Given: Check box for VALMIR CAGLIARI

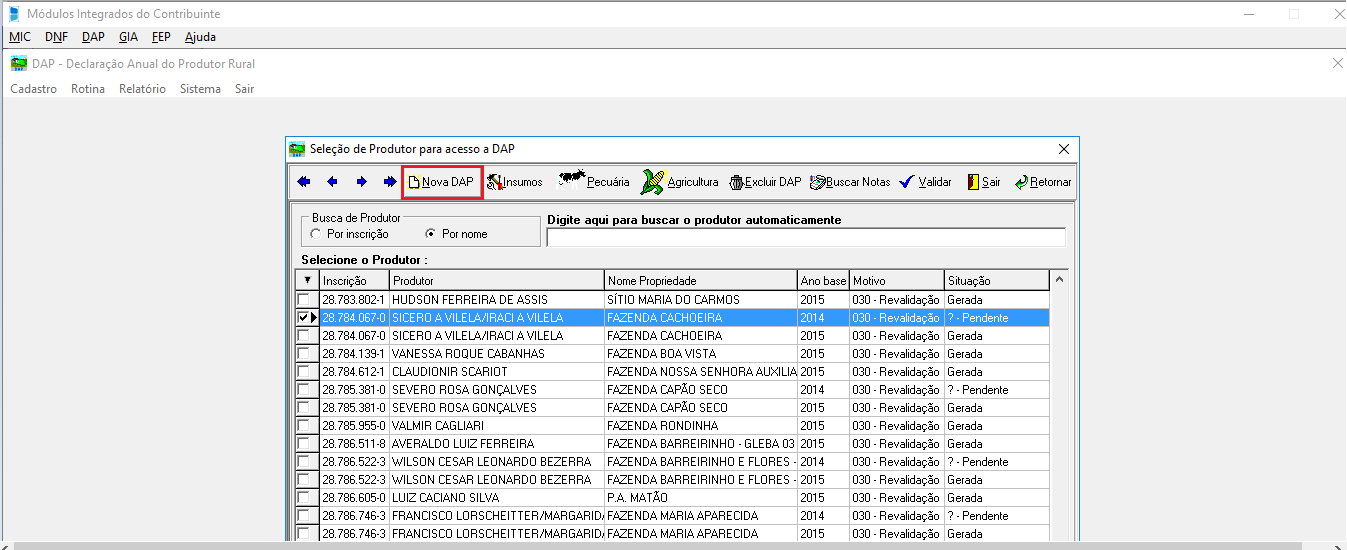Looking at the screenshot, I should [x=304, y=426].
